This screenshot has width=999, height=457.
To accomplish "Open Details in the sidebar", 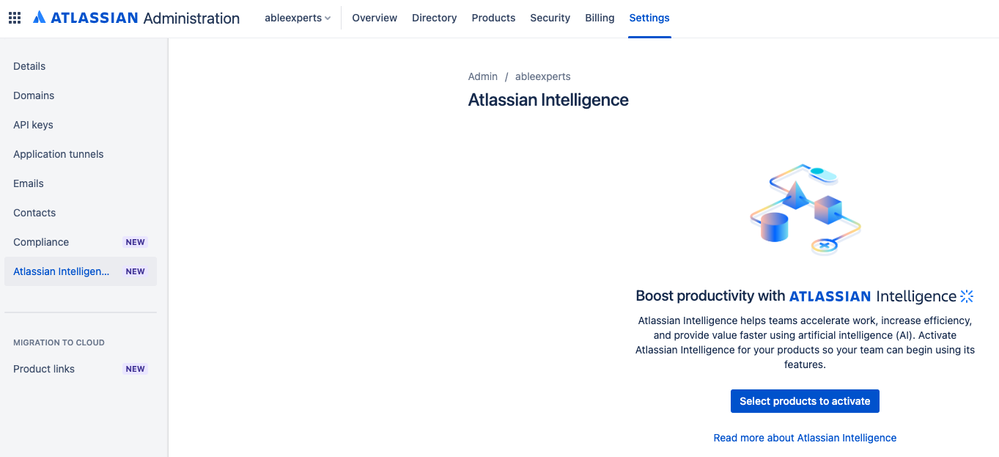I will point(80,66).
